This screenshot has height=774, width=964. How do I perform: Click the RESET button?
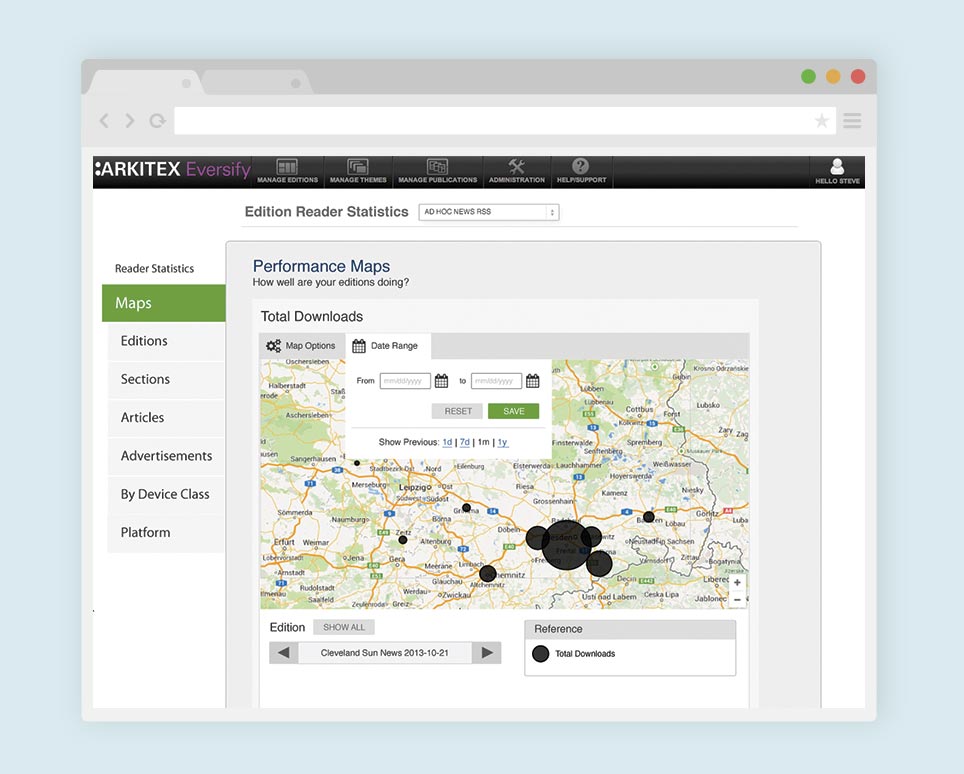point(457,411)
